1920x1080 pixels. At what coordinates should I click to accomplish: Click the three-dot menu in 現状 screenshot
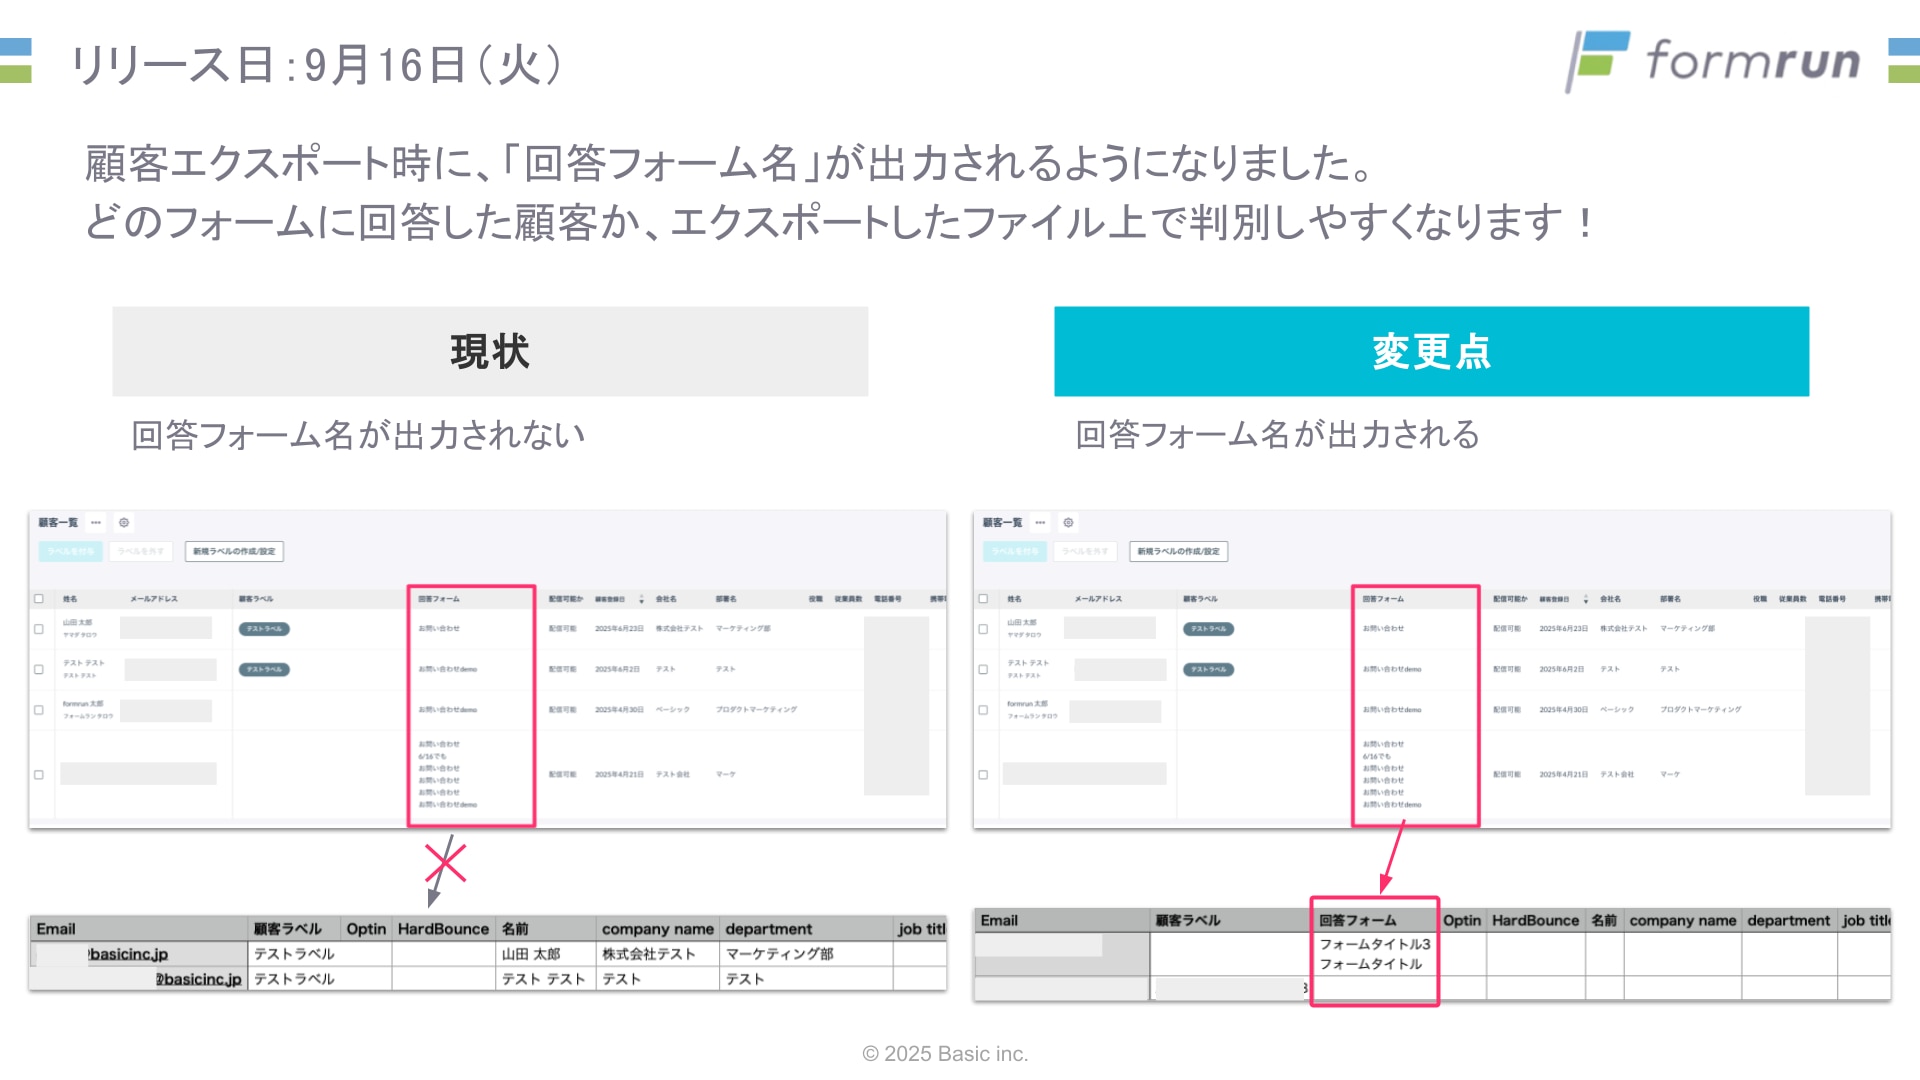point(96,522)
